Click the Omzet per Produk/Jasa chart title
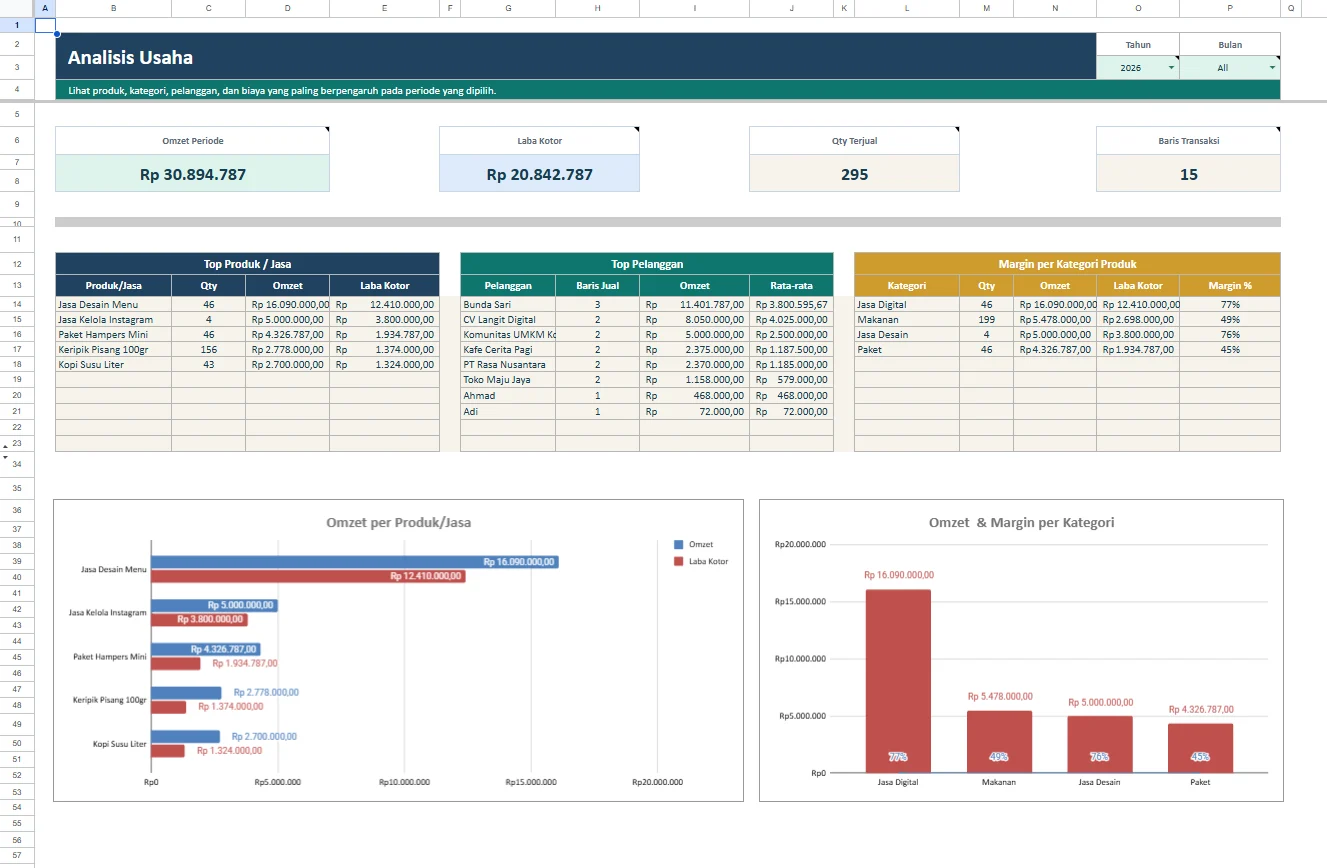The height and width of the screenshot is (868, 1327). (x=398, y=522)
